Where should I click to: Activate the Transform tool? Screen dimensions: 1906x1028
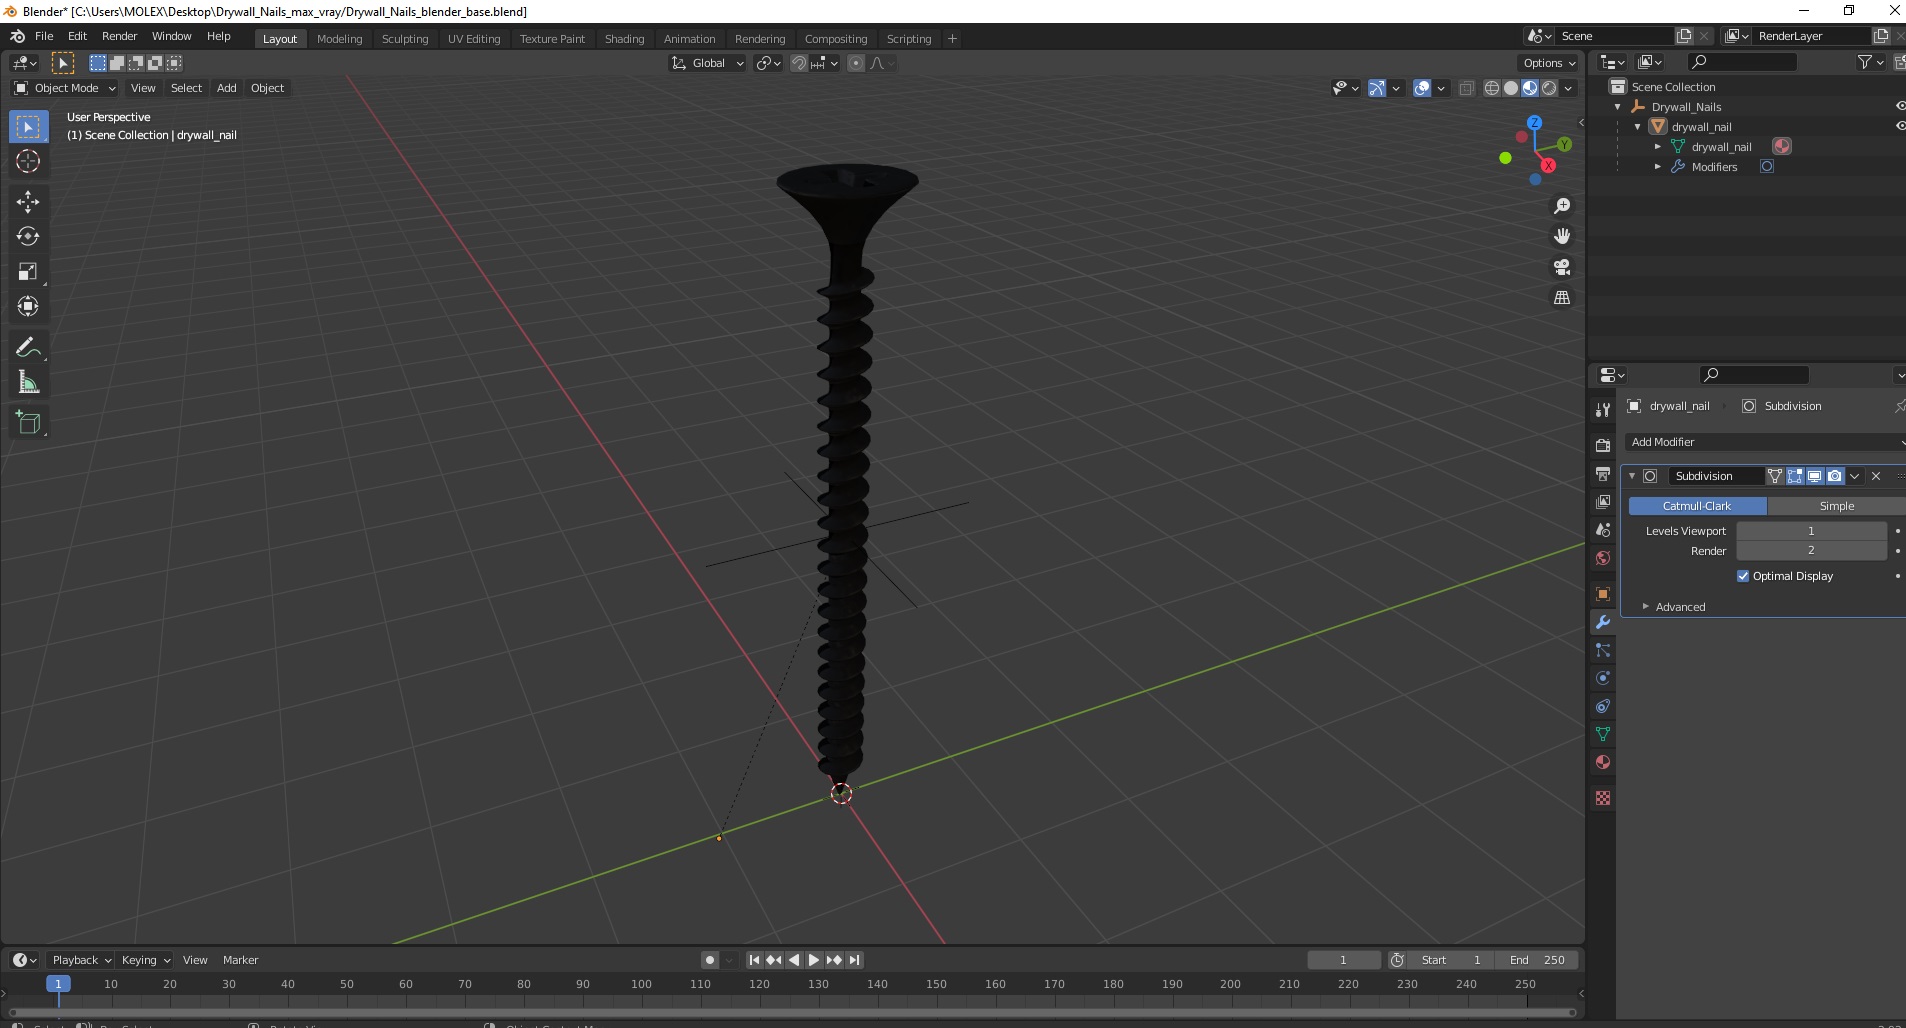point(28,306)
